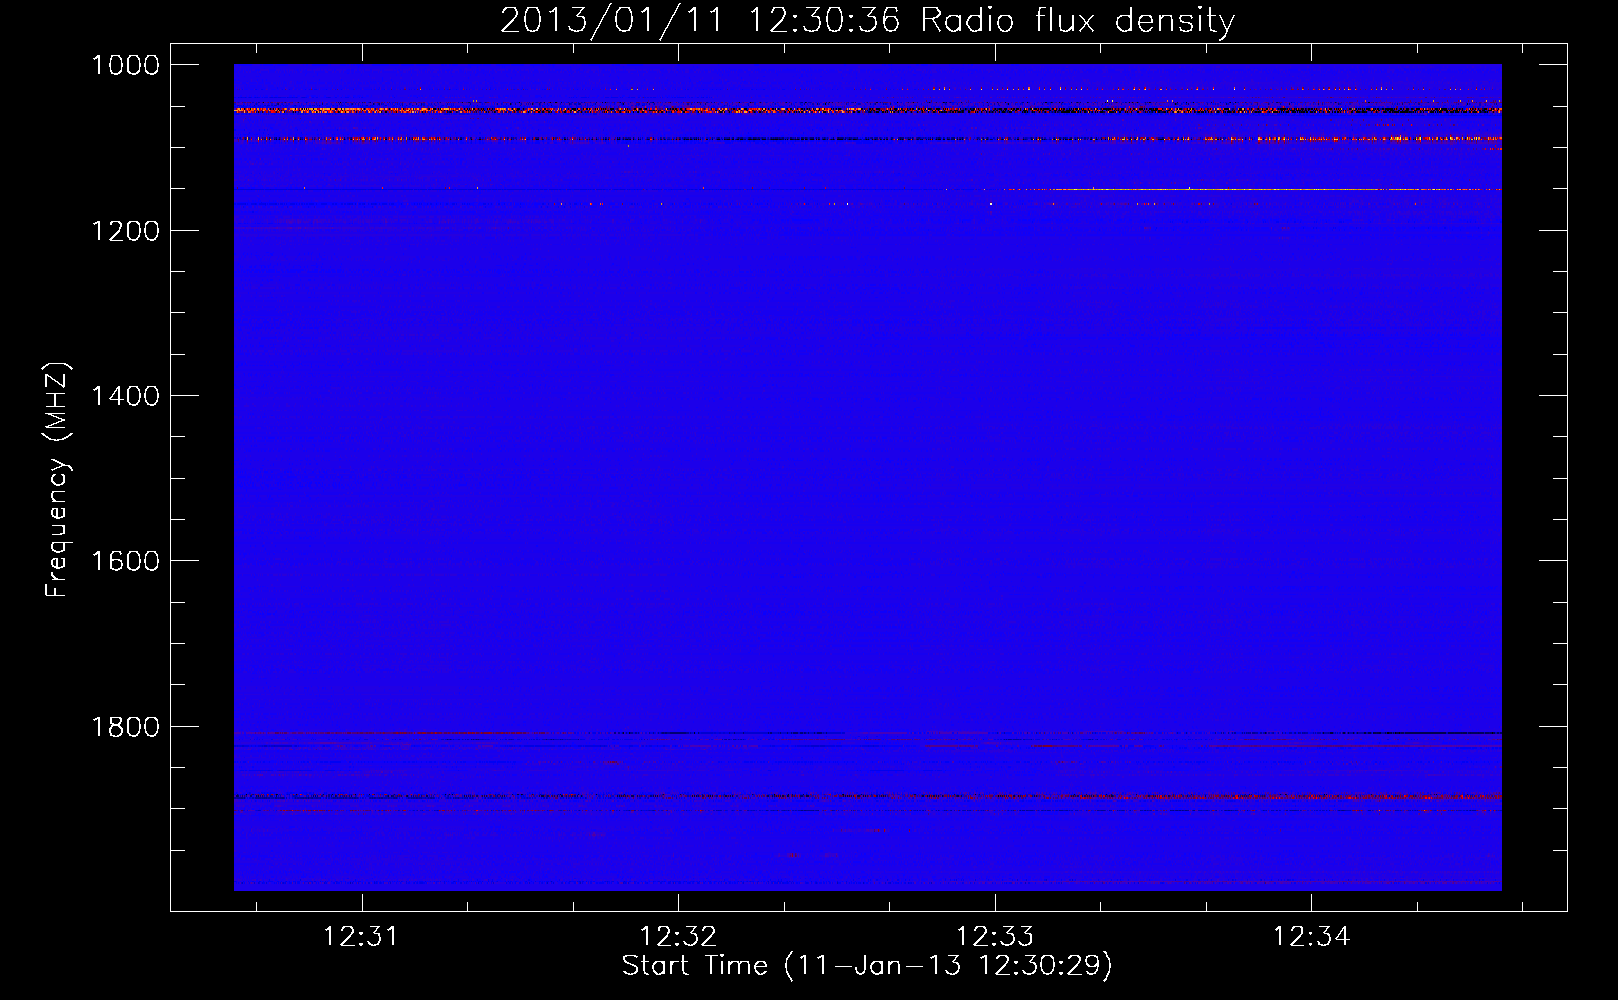Viewport: 1618px width, 1000px height.
Task: Click the "Frequency (MHZ)" axis title
Action: pyautogui.click(x=57, y=480)
